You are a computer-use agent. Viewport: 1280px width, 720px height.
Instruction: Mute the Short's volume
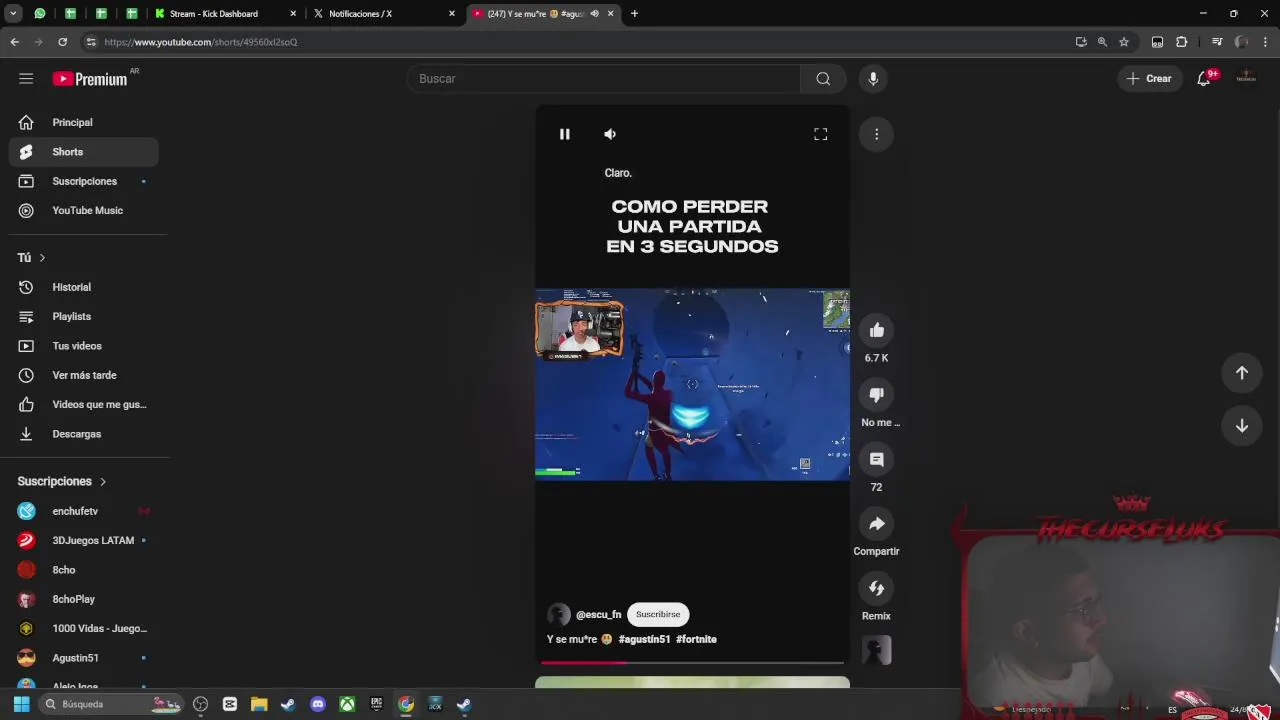(x=610, y=134)
